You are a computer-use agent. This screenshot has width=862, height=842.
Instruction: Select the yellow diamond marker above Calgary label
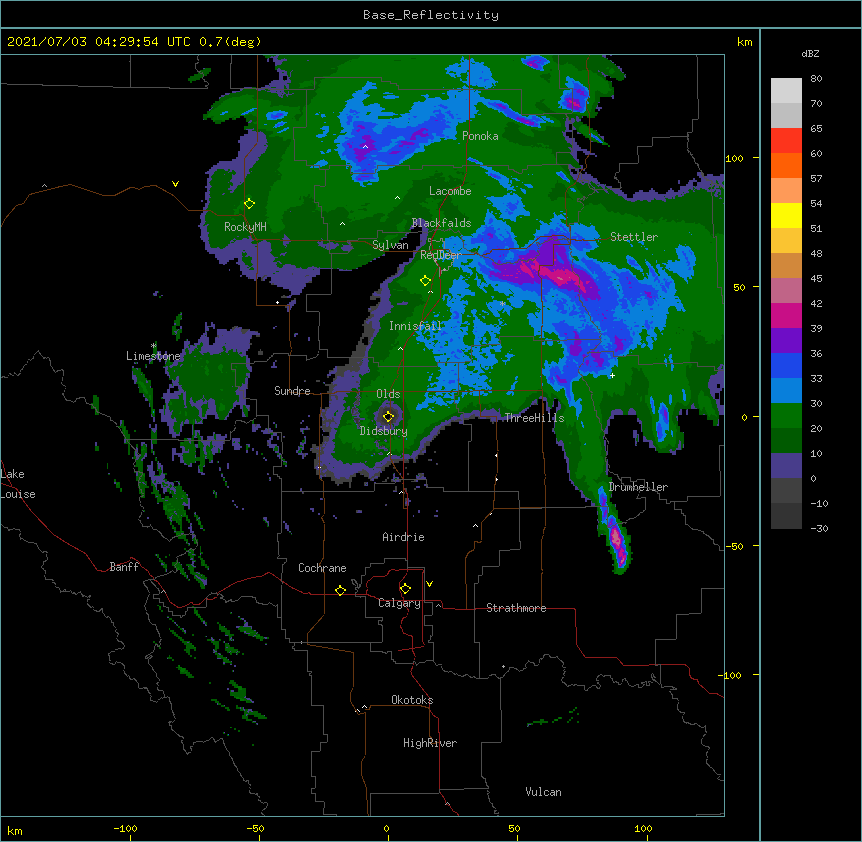tap(405, 589)
